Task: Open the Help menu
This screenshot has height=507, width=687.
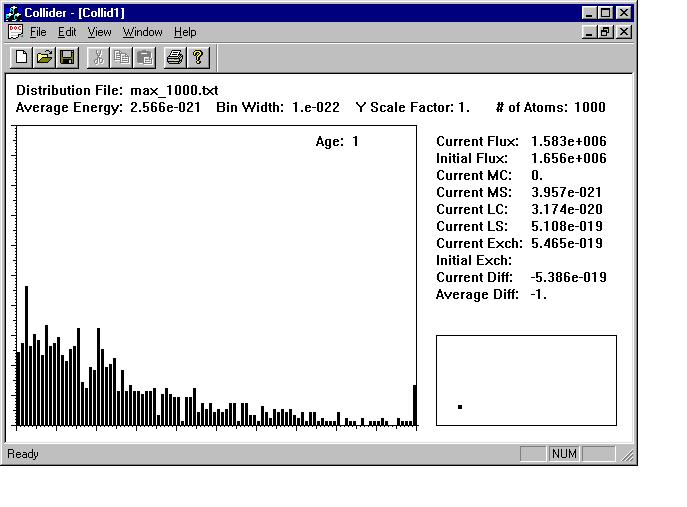Action: coord(185,32)
